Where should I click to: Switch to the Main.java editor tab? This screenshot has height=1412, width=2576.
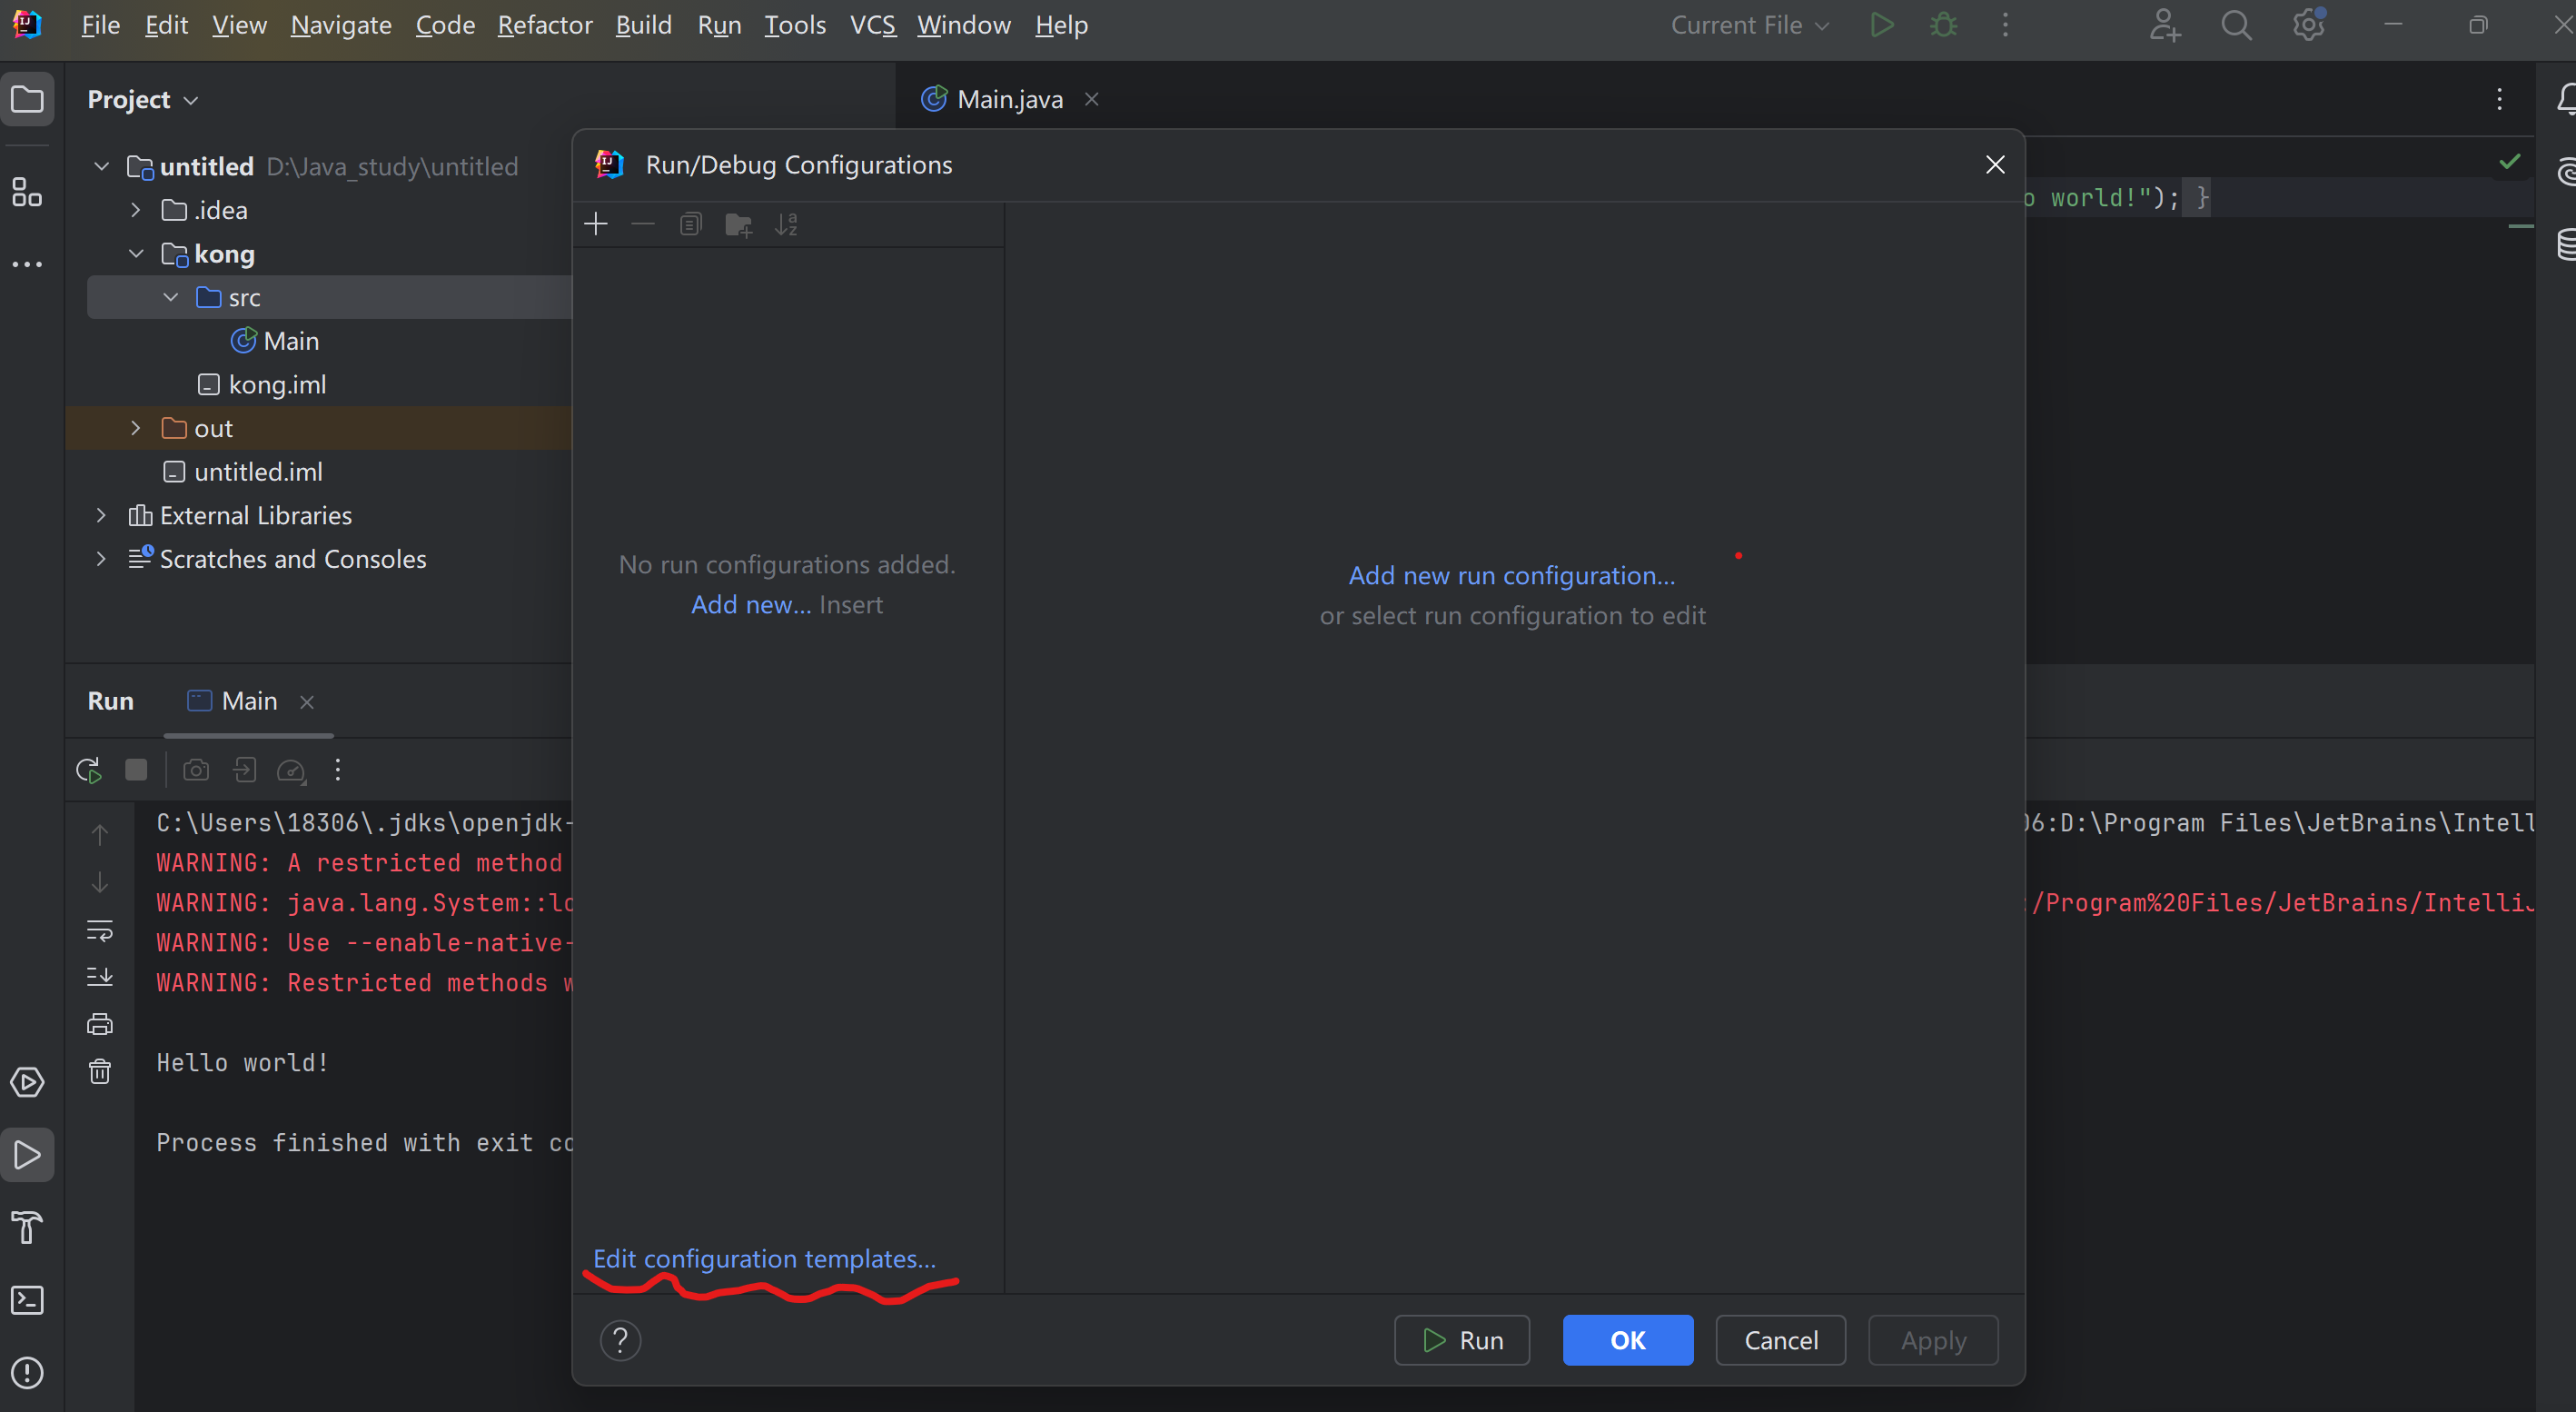click(1009, 99)
